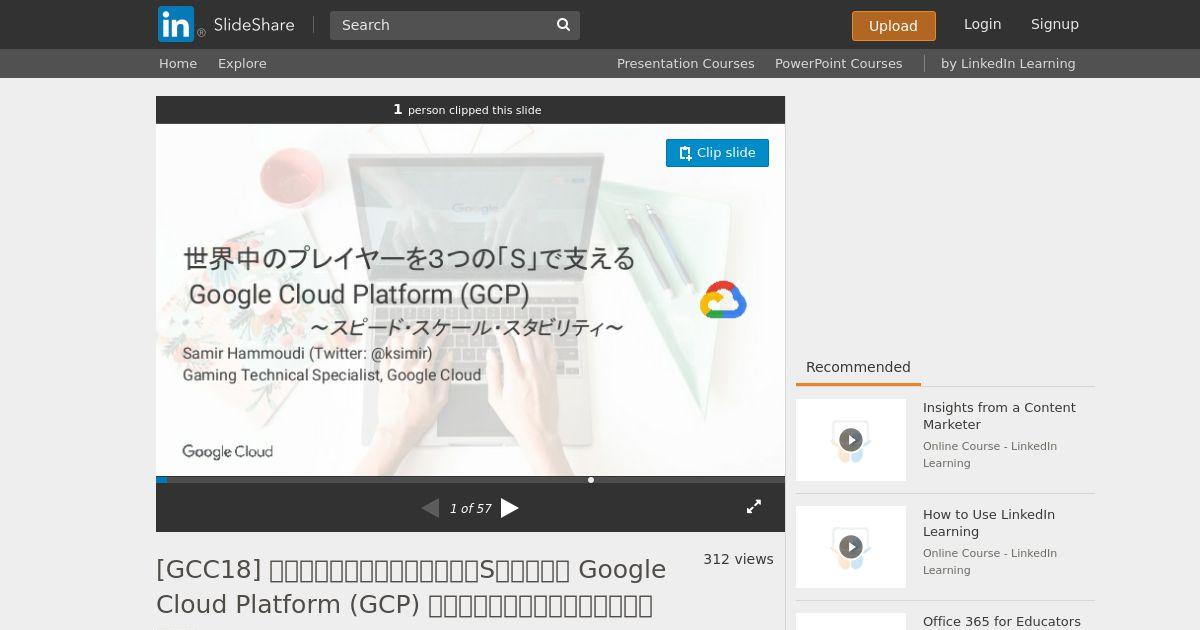
Task: Play Insights from a Content Marketer thumbnail
Action: (x=851, y=440)
